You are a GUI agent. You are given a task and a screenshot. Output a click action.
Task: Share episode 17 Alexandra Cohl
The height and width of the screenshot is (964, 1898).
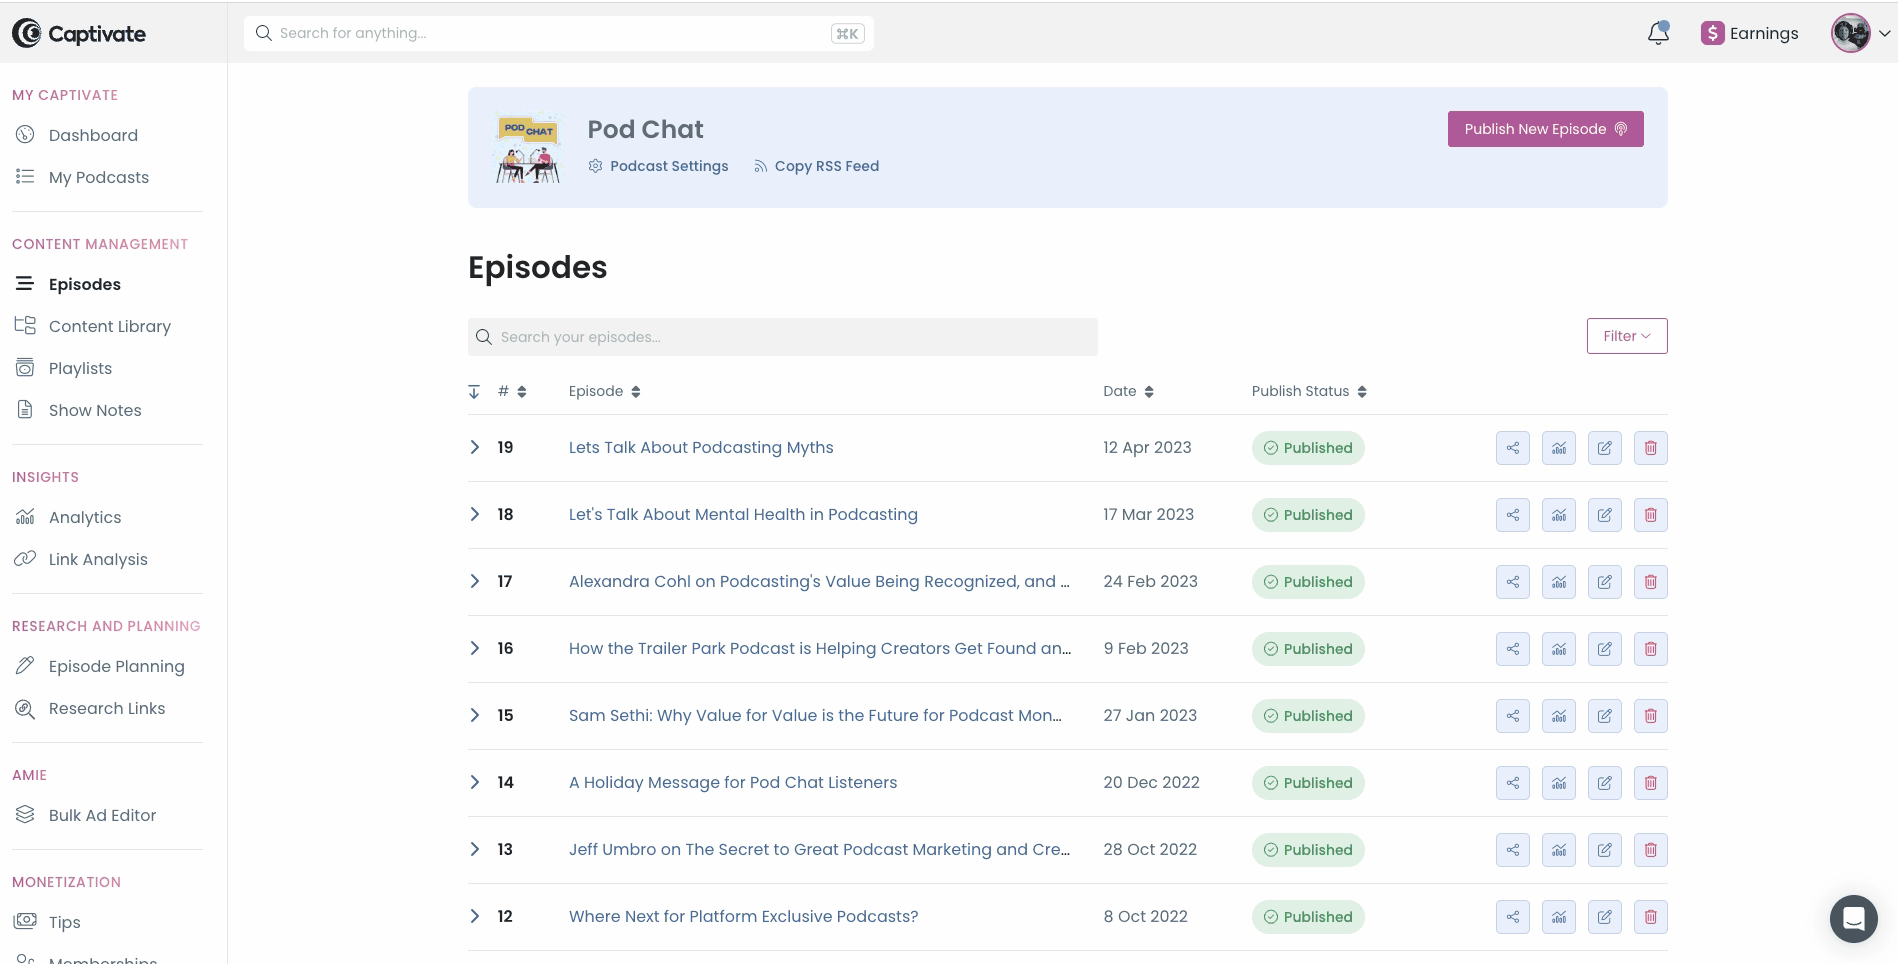point(1513,582)
